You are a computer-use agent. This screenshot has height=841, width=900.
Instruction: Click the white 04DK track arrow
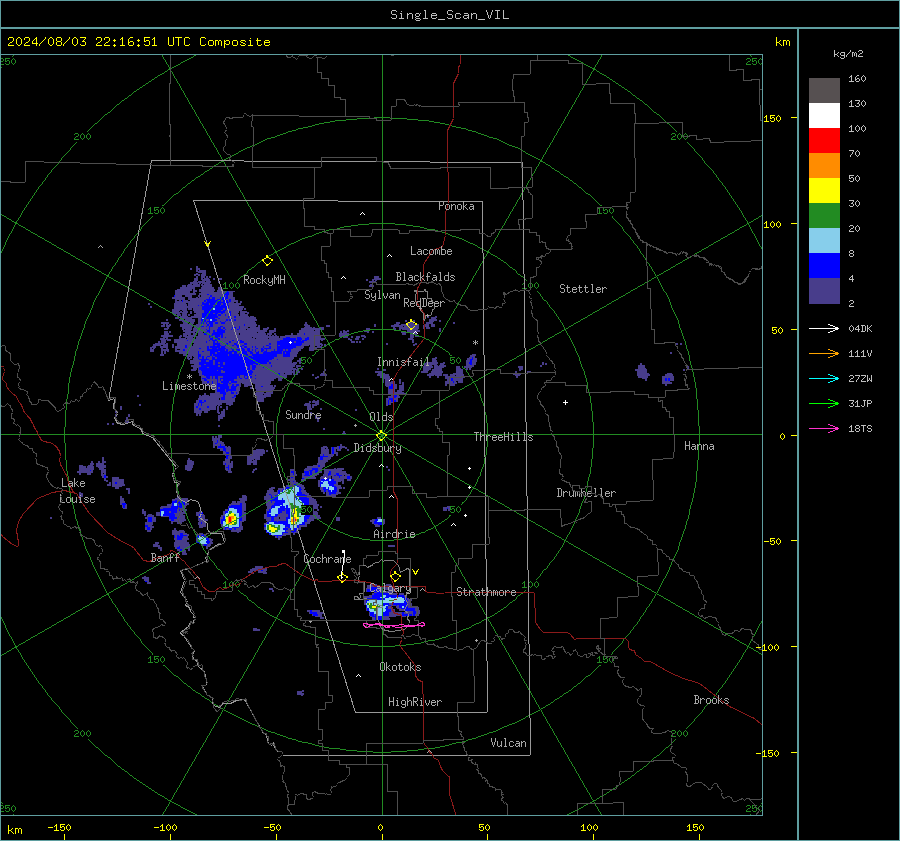pos(824,328)
